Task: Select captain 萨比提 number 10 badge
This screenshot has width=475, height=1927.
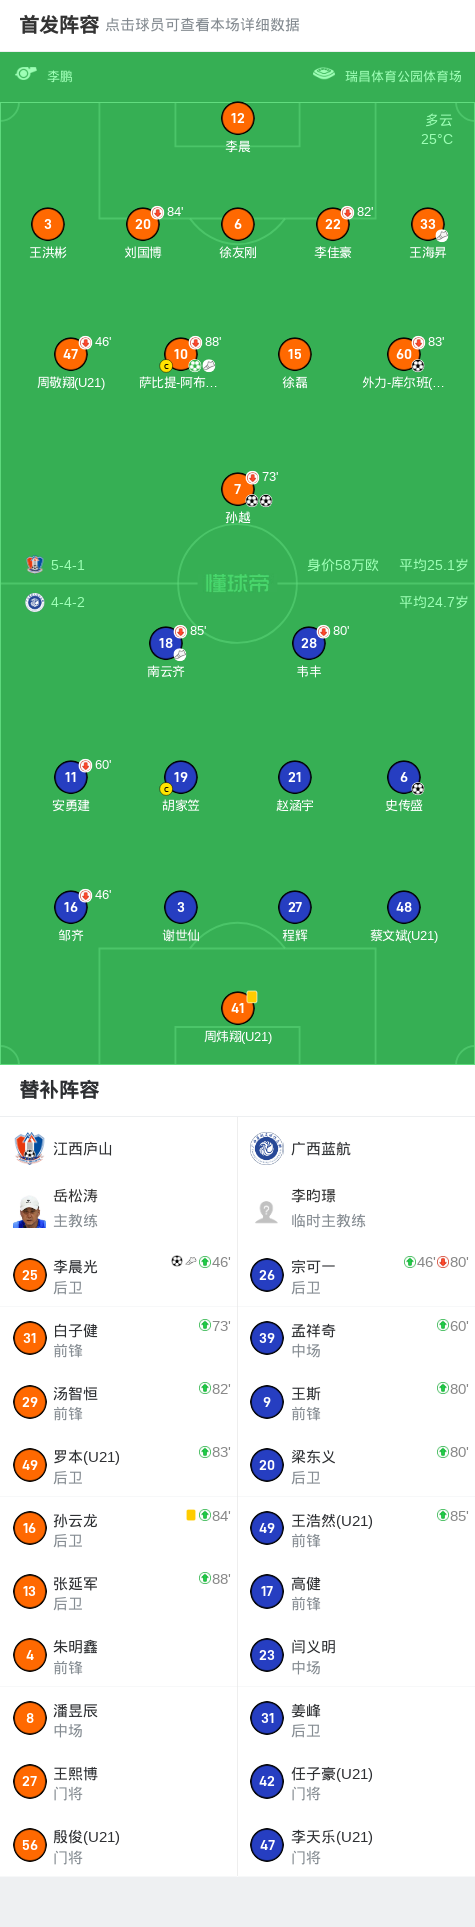Action: 180,354
